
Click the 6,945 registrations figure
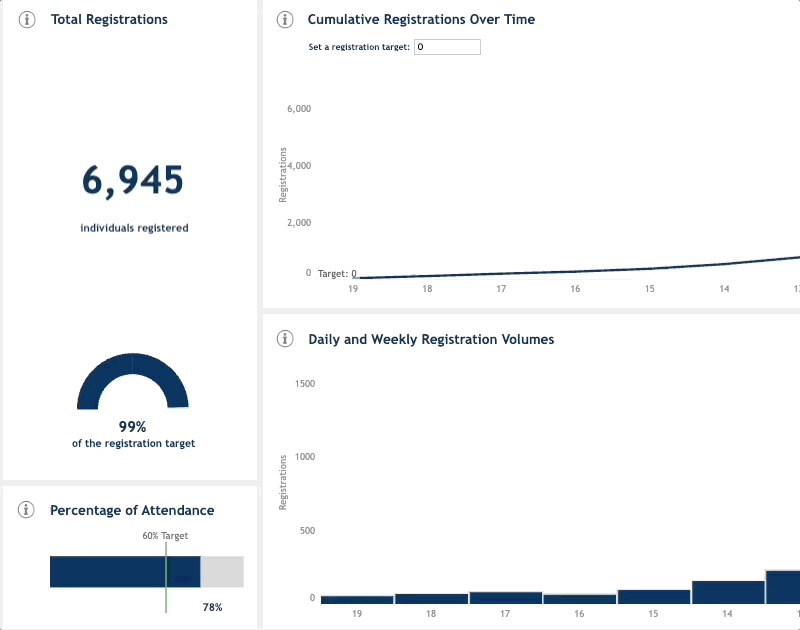click(x=133, y=181)
